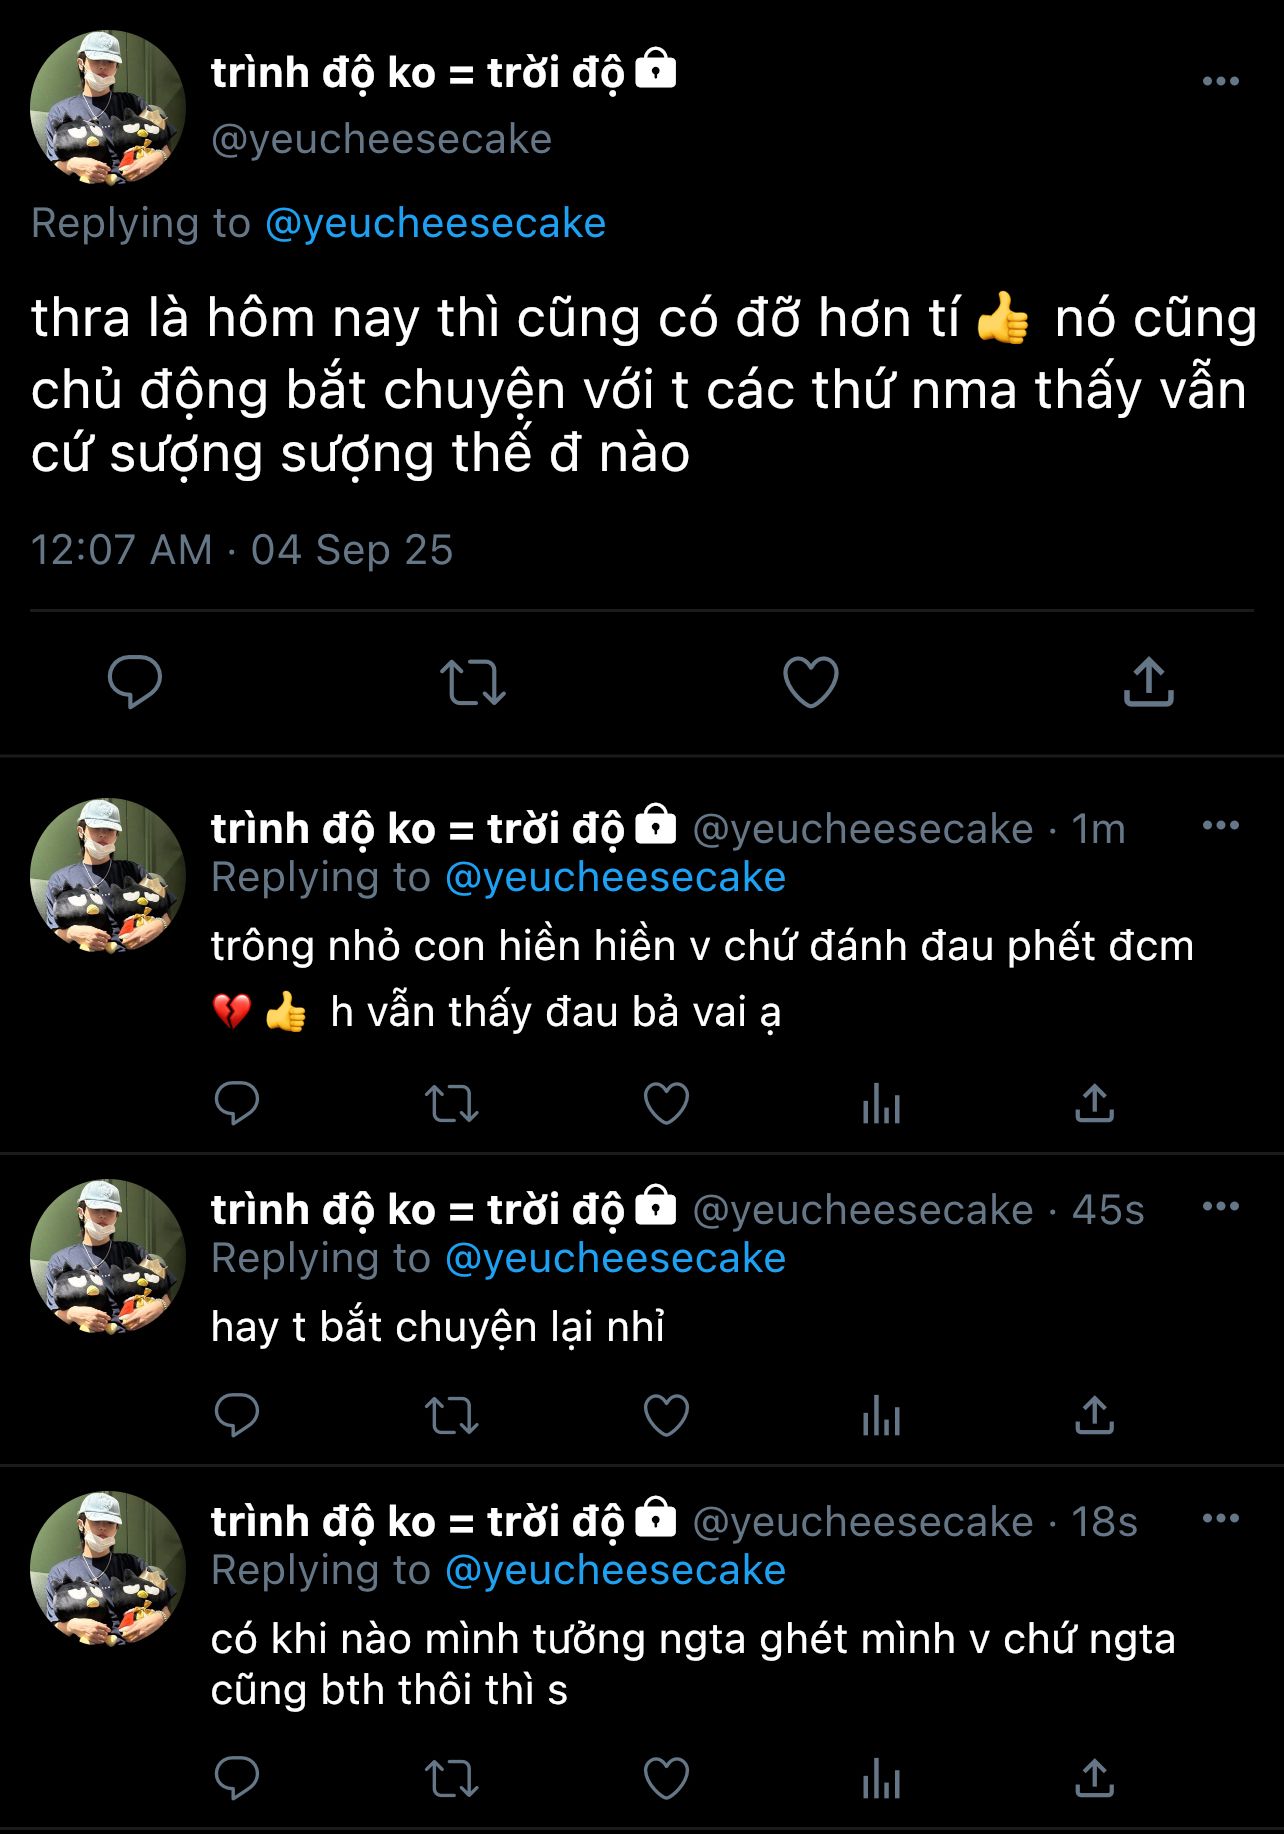
Task: Open more options on the 45s reply
Action: [1220, 1207]
